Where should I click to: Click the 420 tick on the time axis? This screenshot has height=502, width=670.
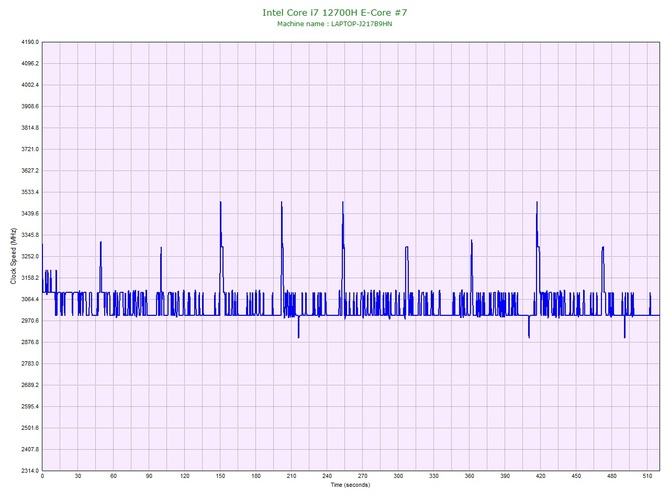(x=541, y=476)
